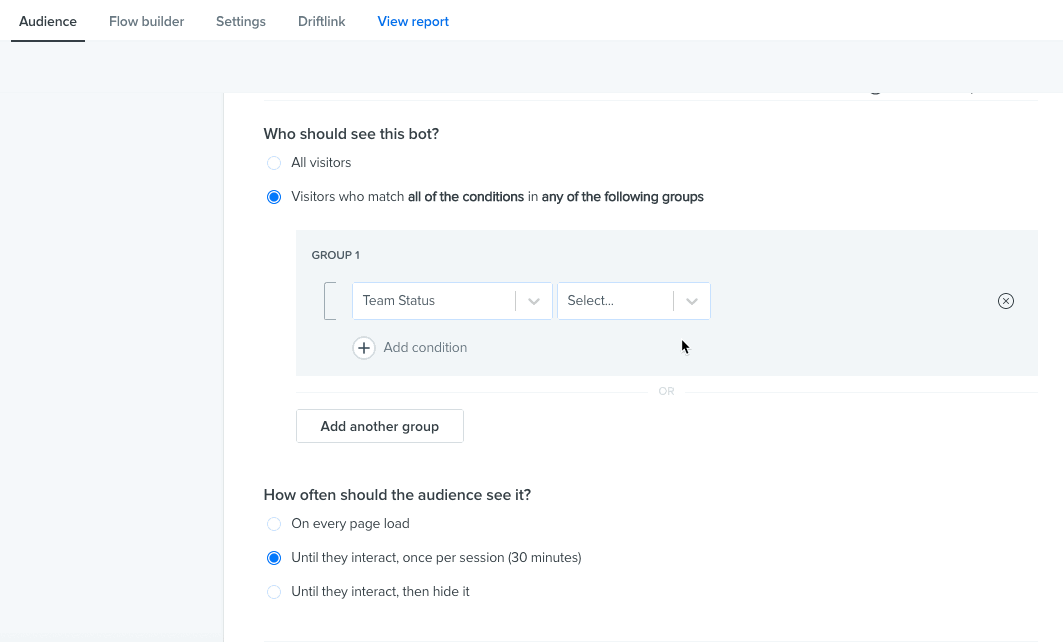Click the GROUP 1 heading label
1063x642 pixels.
tap(336, 255)
